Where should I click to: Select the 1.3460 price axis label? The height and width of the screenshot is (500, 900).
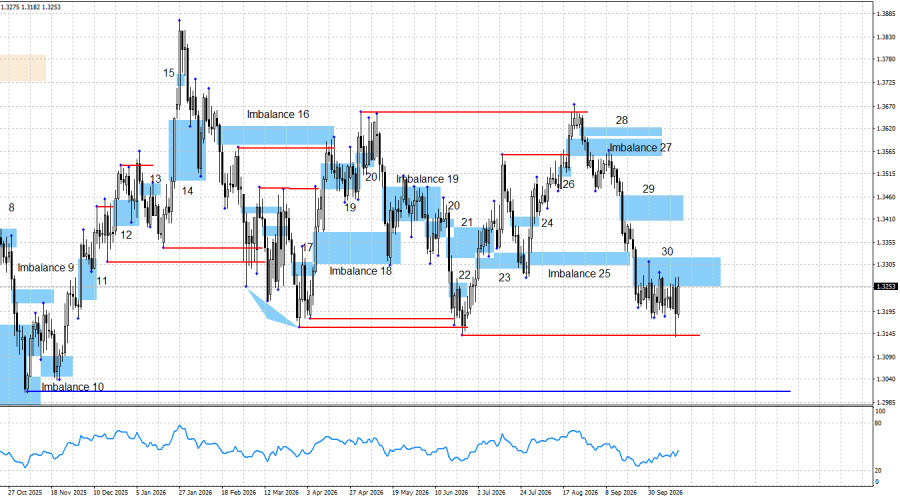[886, 197]
